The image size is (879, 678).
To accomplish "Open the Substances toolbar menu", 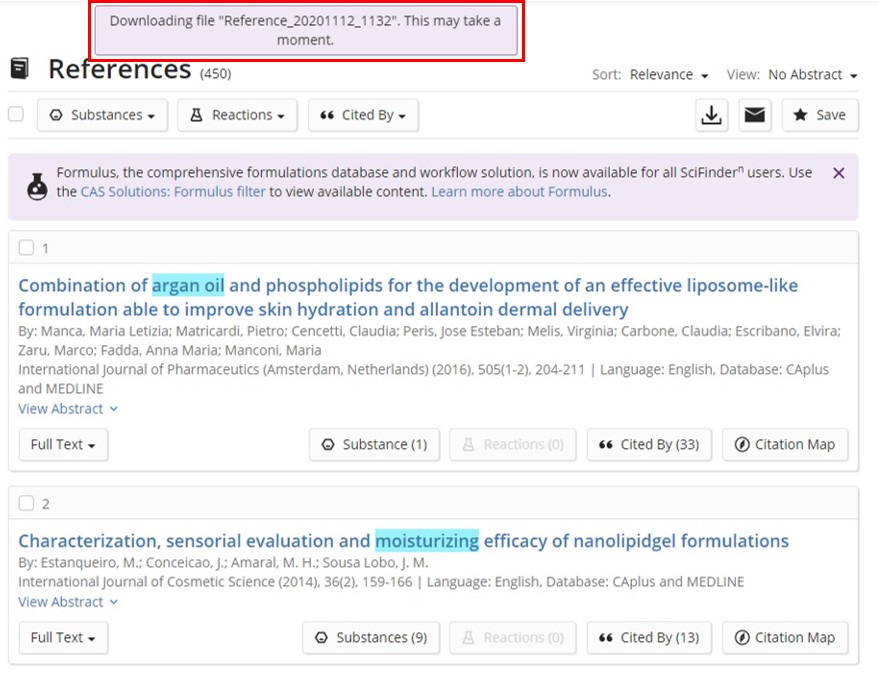I will point(103,116).
